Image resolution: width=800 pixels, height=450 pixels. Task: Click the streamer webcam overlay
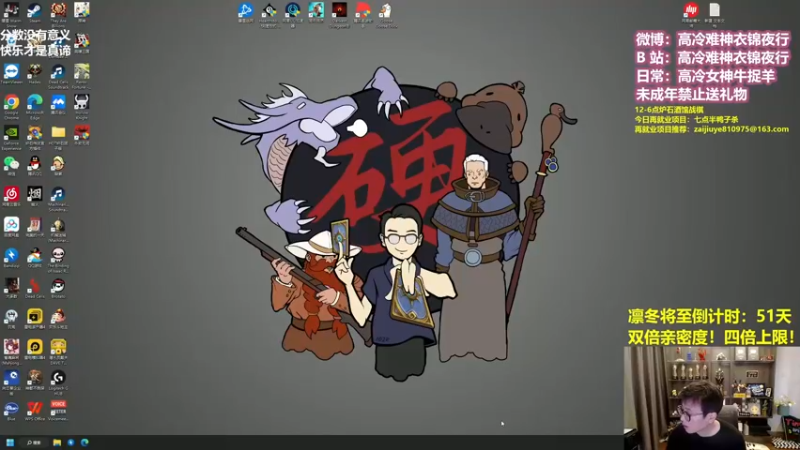point(712,398)
